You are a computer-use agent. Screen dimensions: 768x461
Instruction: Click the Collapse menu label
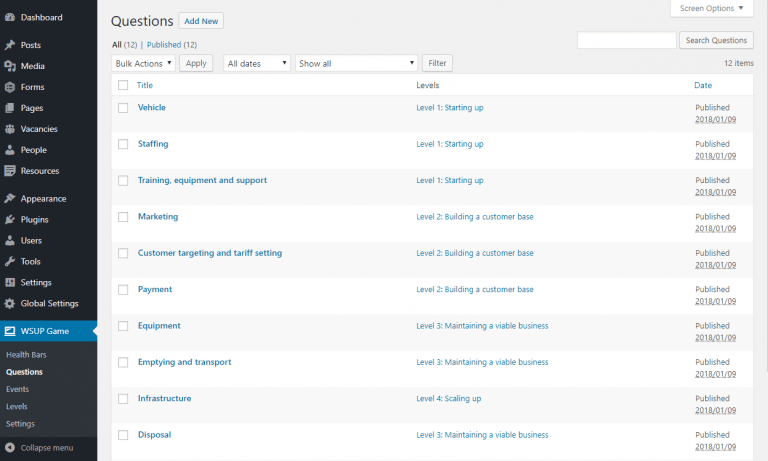(x=47, y=448)
